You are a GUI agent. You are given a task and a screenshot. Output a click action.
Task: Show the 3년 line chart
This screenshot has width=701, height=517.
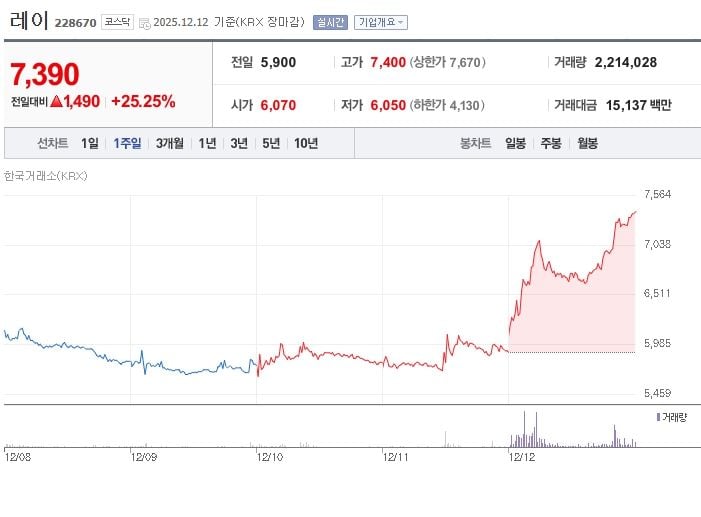tap(239, 143)
